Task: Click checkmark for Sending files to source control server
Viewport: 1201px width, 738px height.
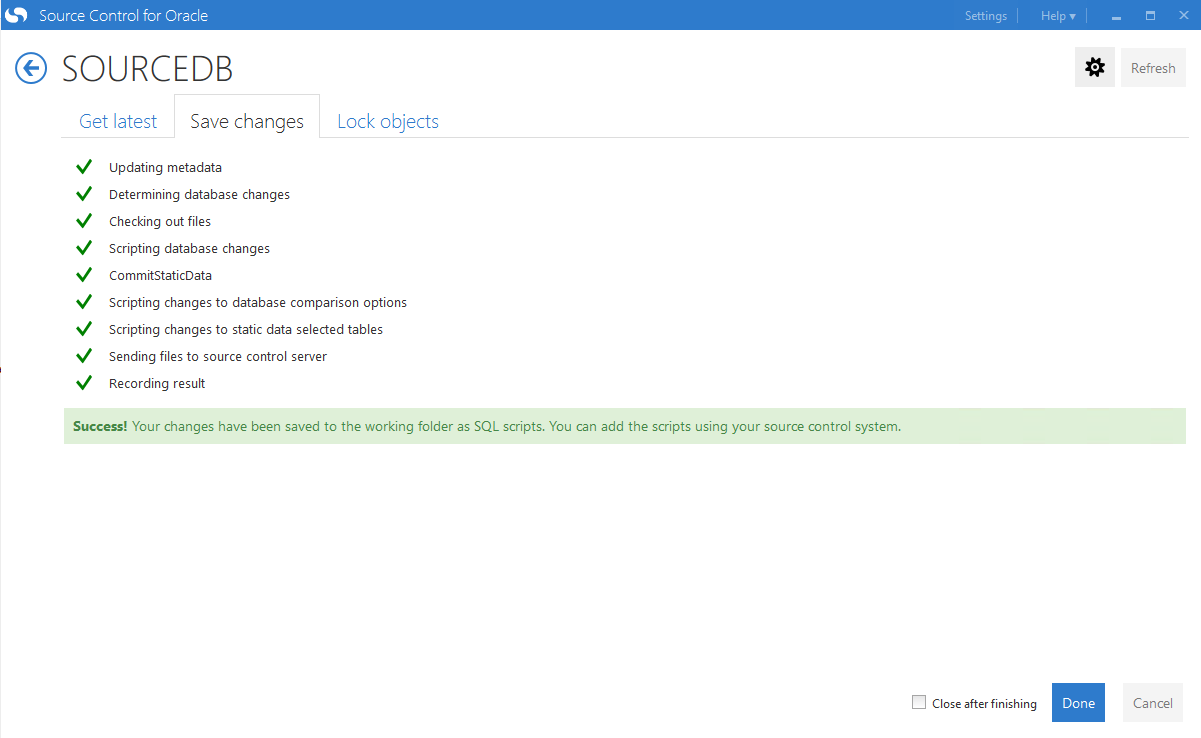Action: coord(84,356)
